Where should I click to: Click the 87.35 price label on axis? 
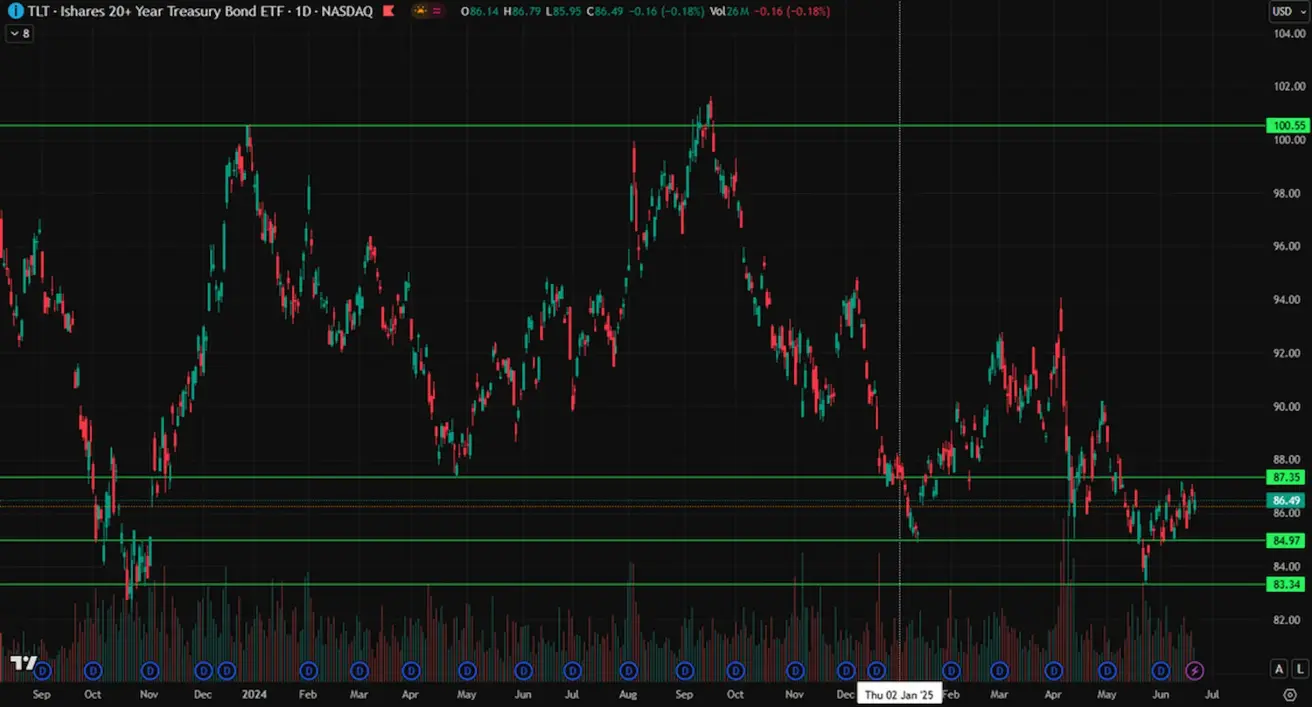click(1287, 477)
